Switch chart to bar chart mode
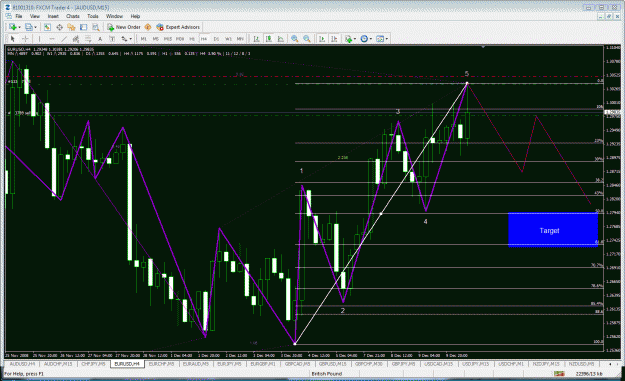Screen dimensions: 625x381 pos(257,39)
